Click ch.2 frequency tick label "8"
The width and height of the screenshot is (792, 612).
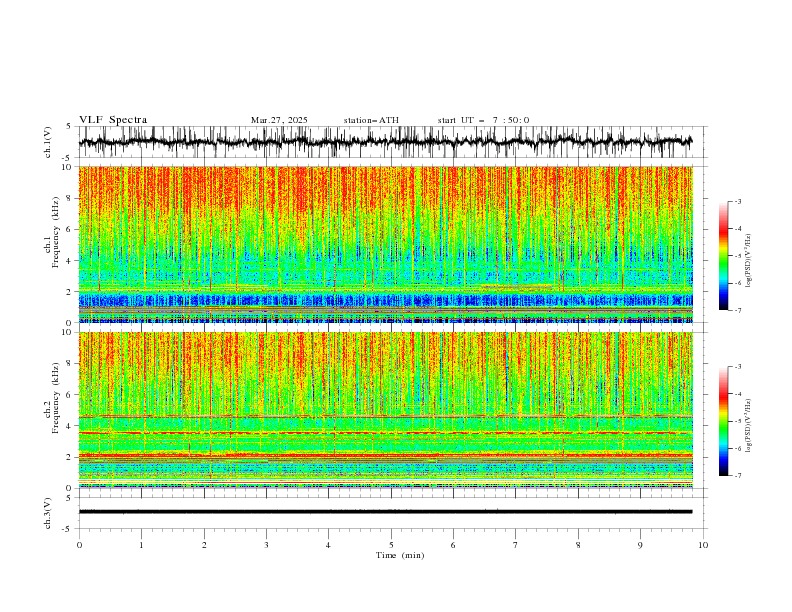tap(70, 364)
